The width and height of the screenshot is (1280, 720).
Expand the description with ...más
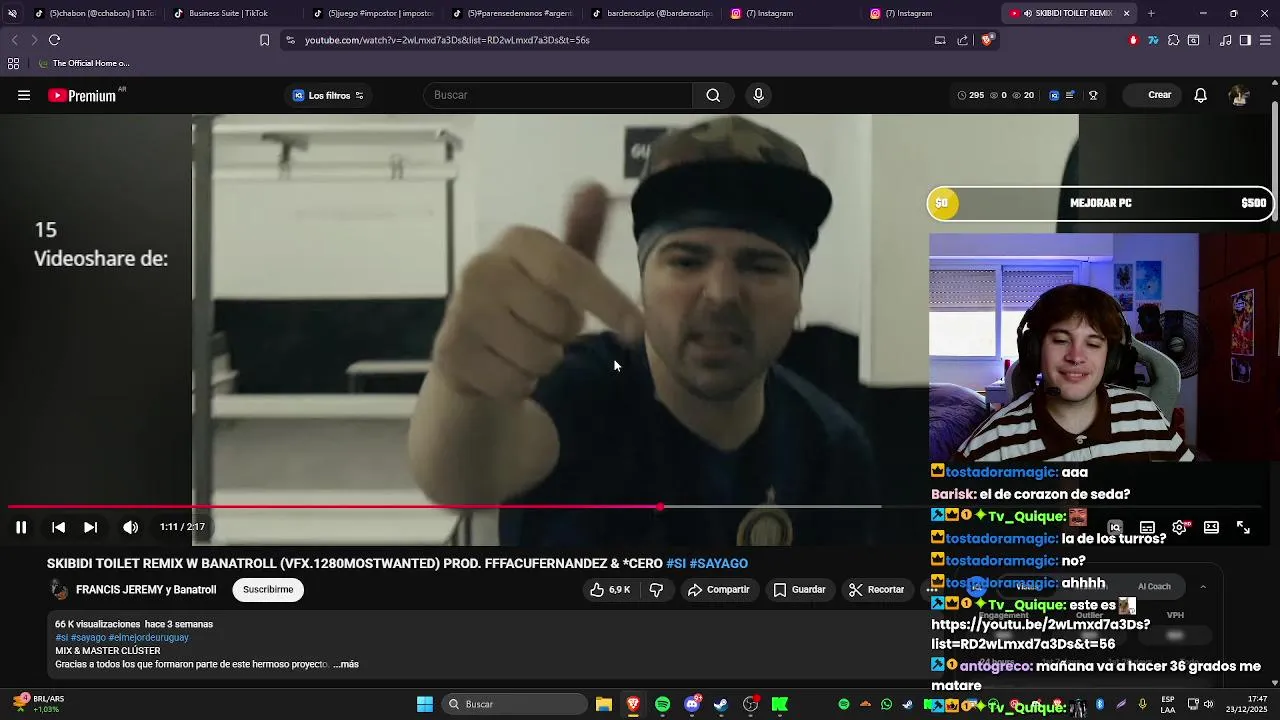346,664
